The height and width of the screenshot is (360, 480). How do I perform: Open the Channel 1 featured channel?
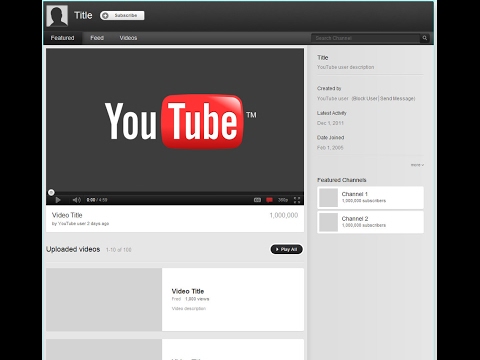point(370,198)
